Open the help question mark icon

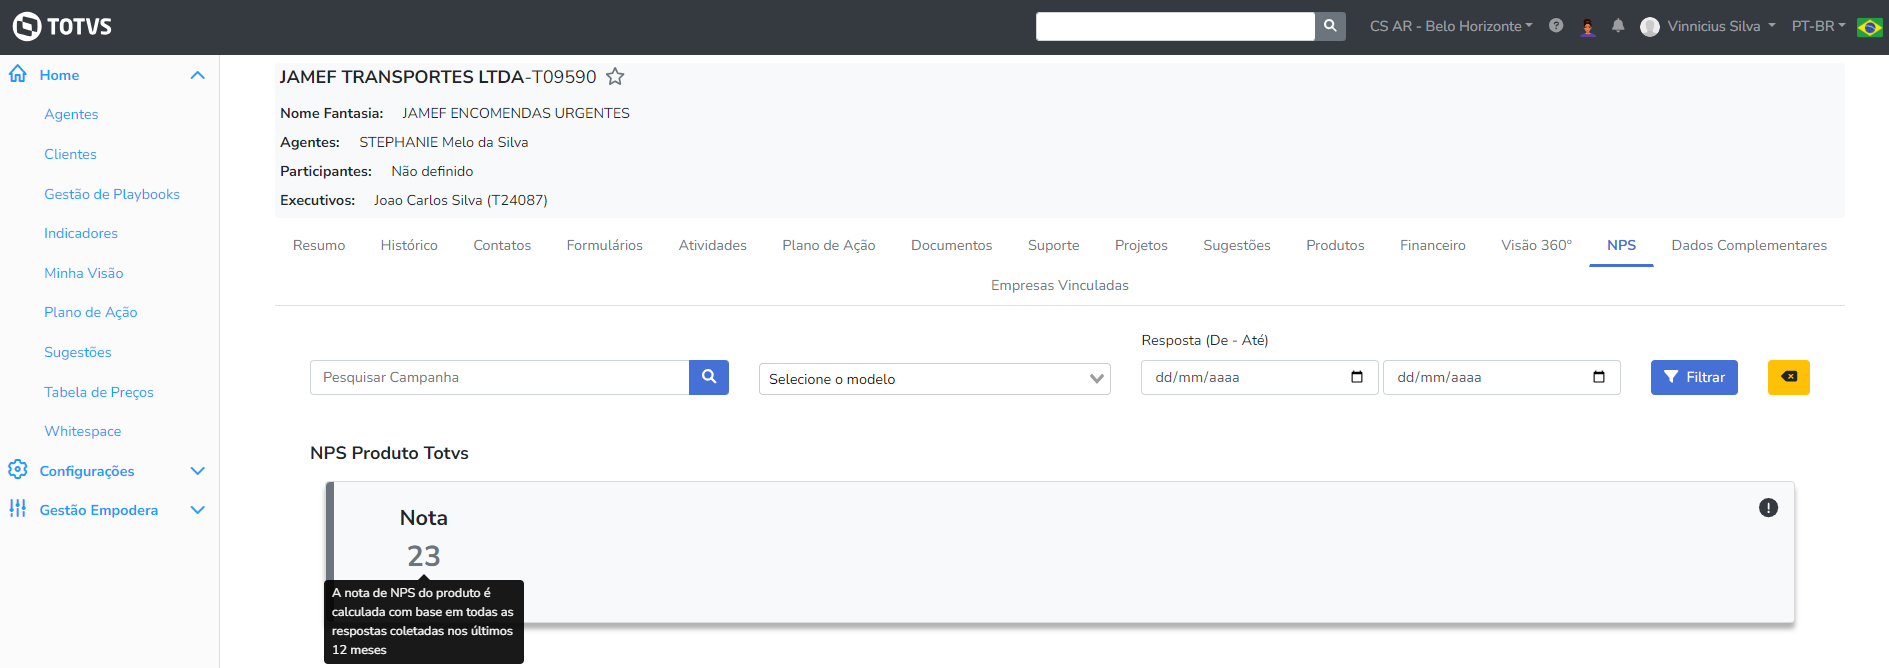(1556, 26)
